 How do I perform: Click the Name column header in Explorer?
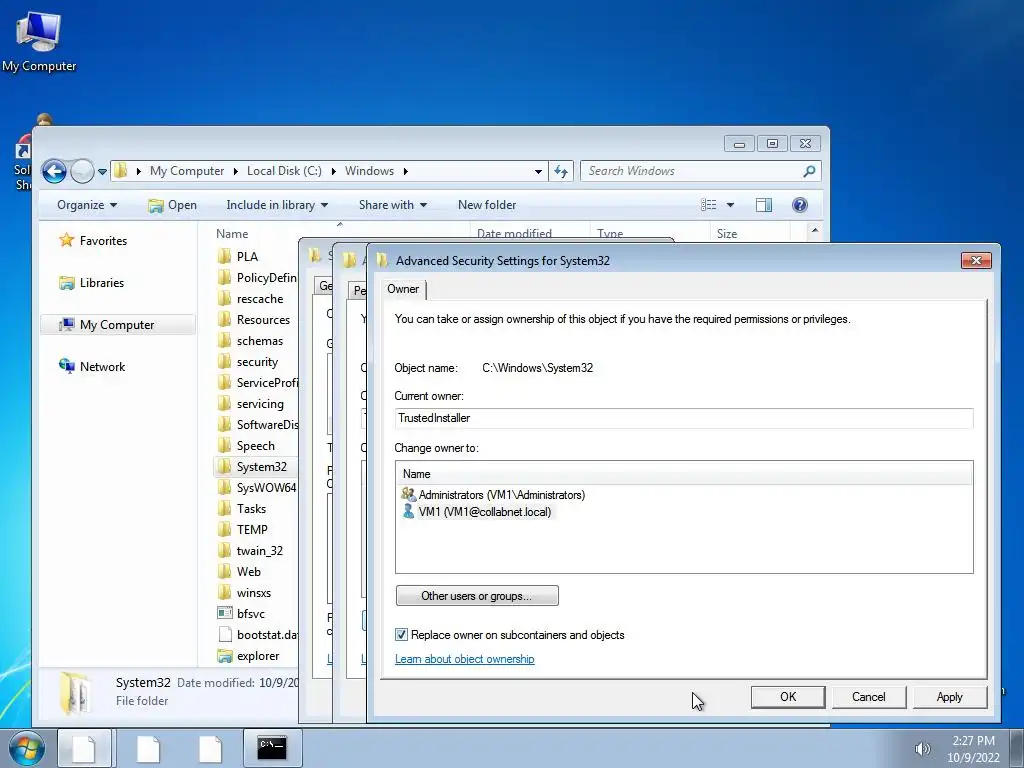232,233
